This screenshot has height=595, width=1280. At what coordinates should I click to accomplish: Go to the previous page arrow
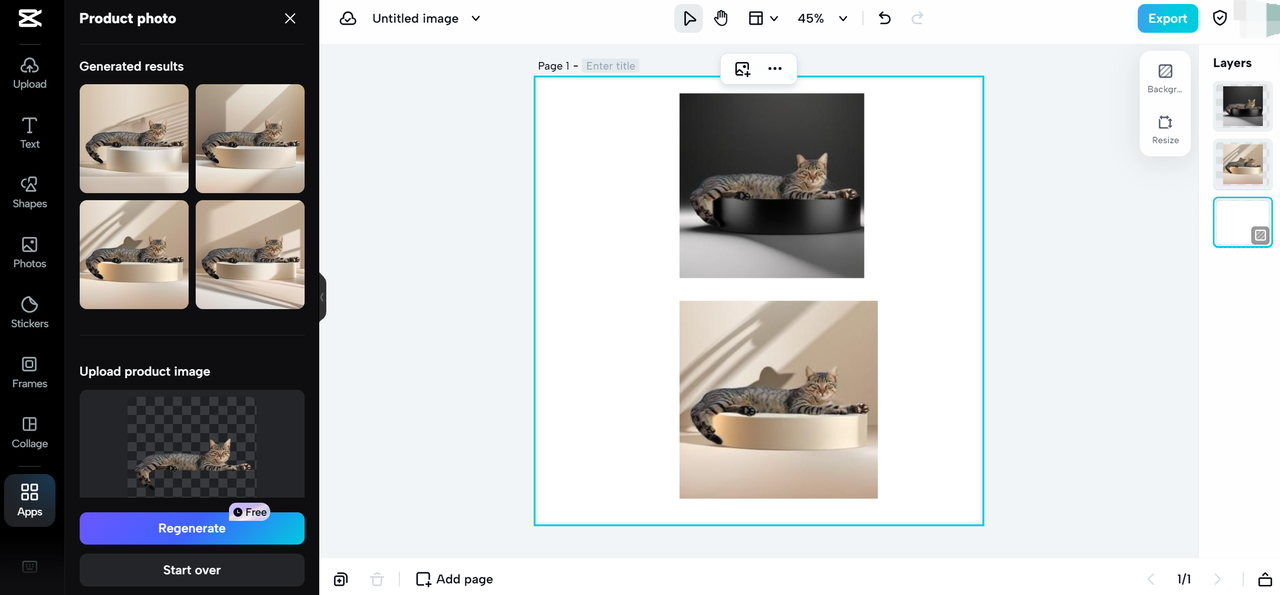click(1151, 579)
